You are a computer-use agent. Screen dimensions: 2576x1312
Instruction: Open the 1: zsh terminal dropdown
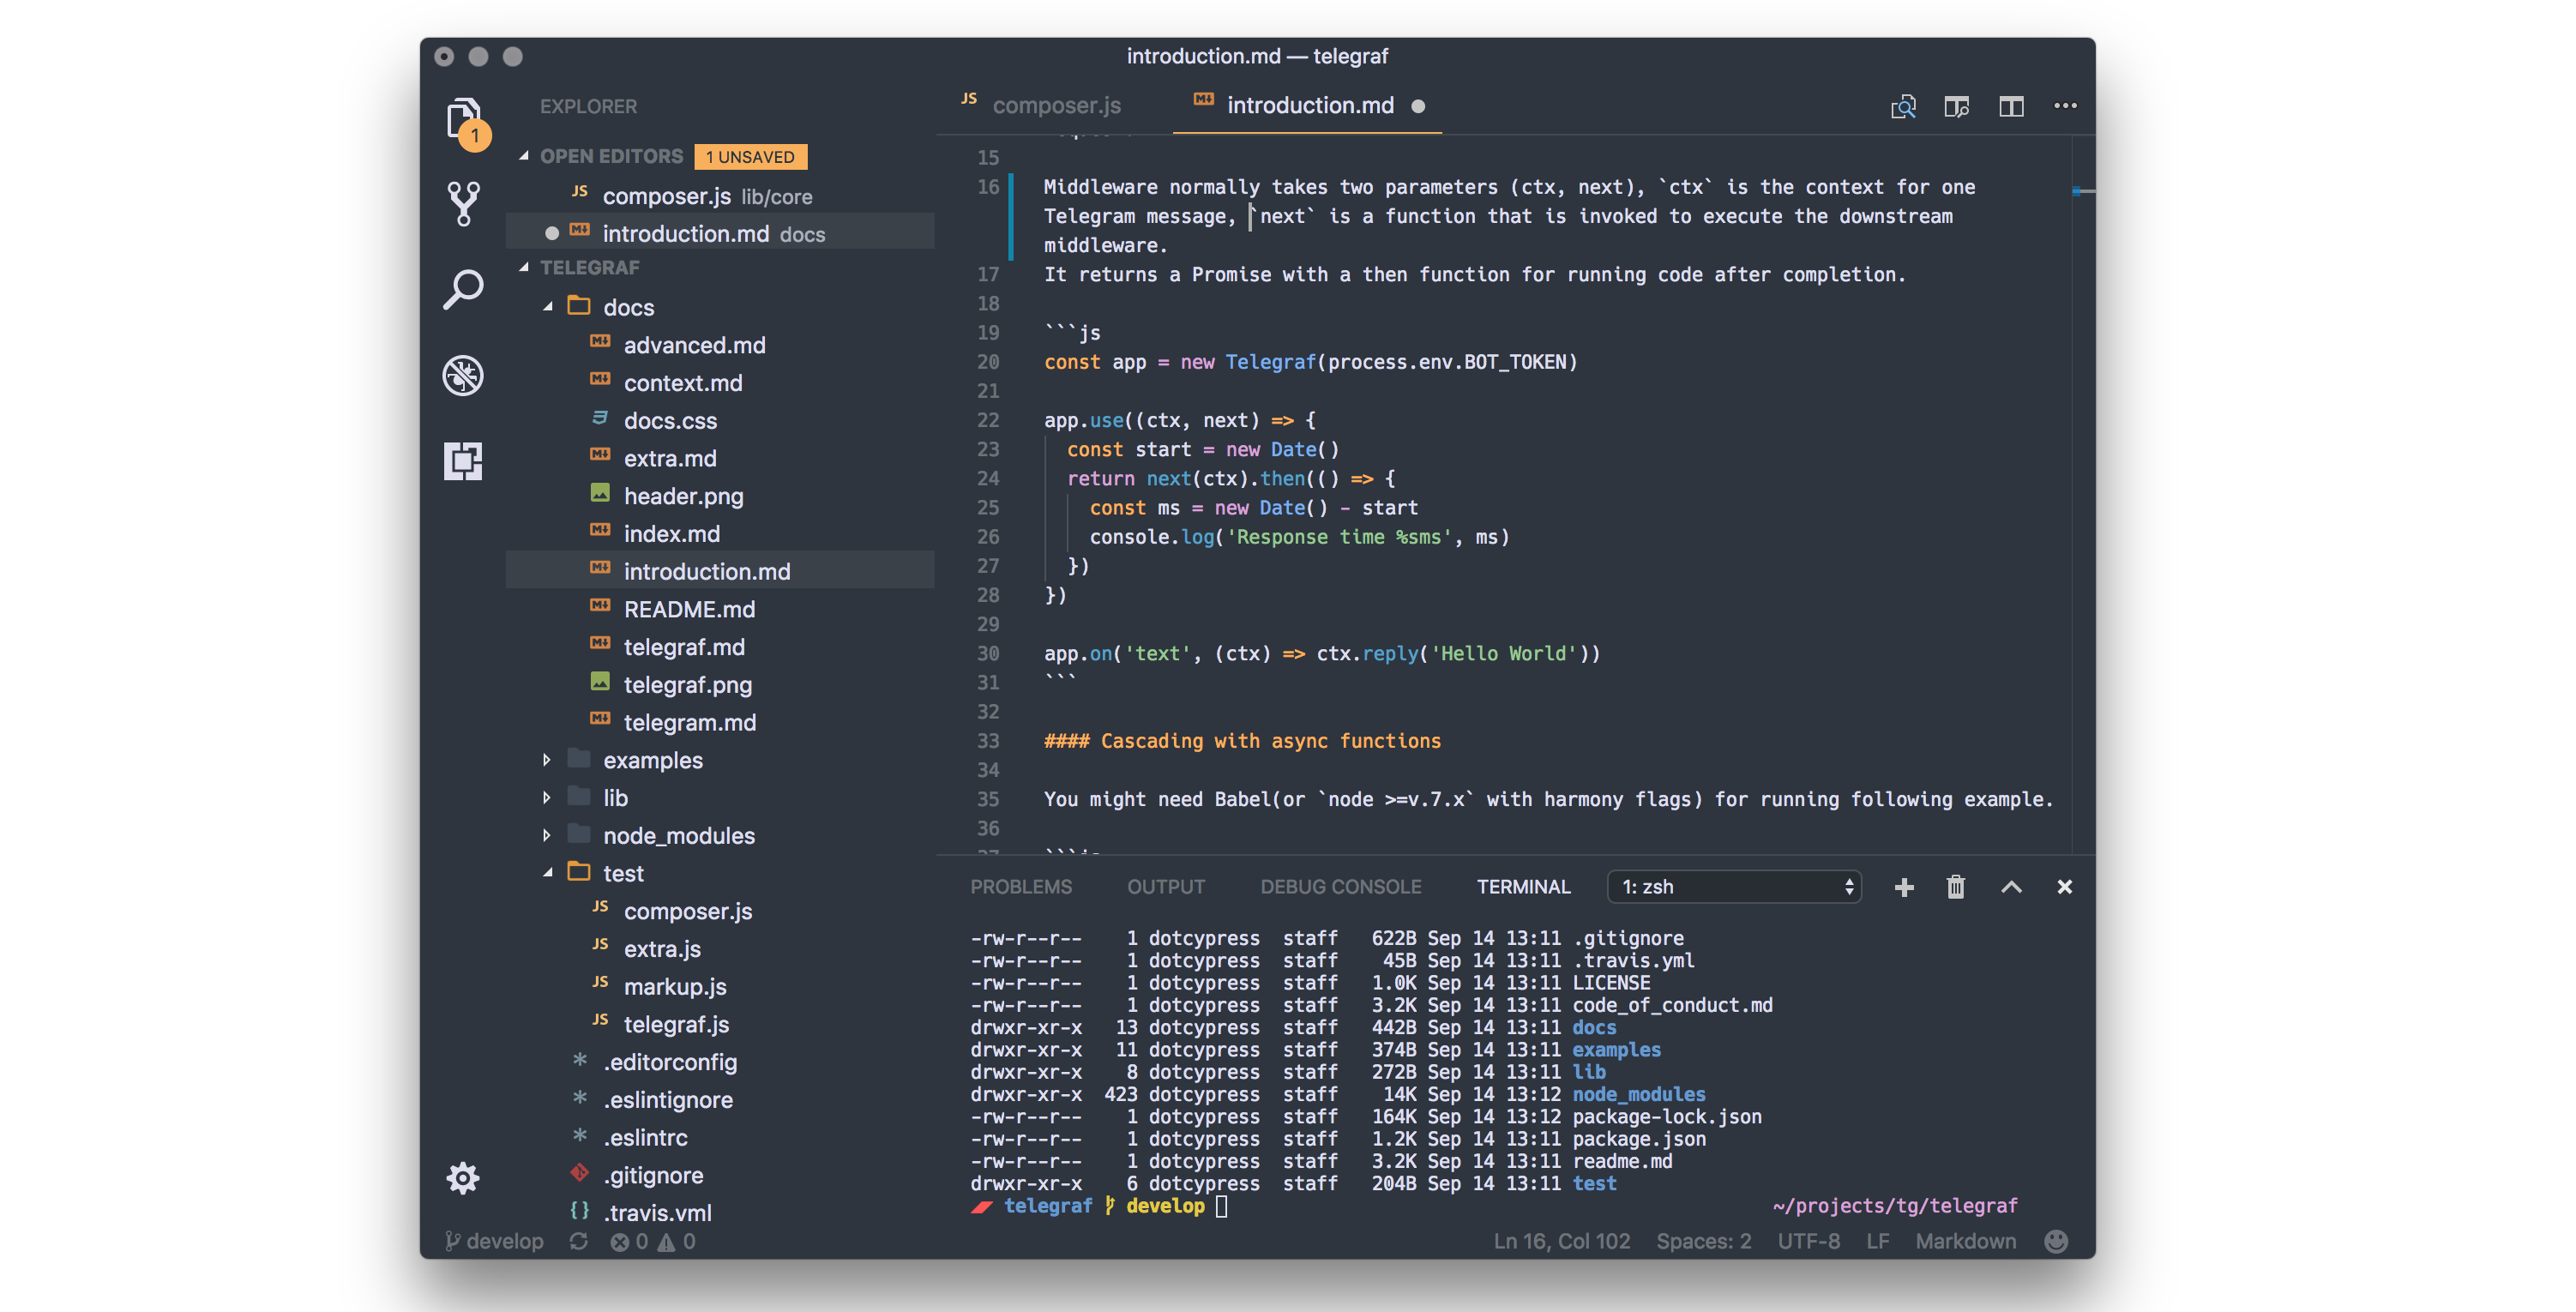[1734, 887]
